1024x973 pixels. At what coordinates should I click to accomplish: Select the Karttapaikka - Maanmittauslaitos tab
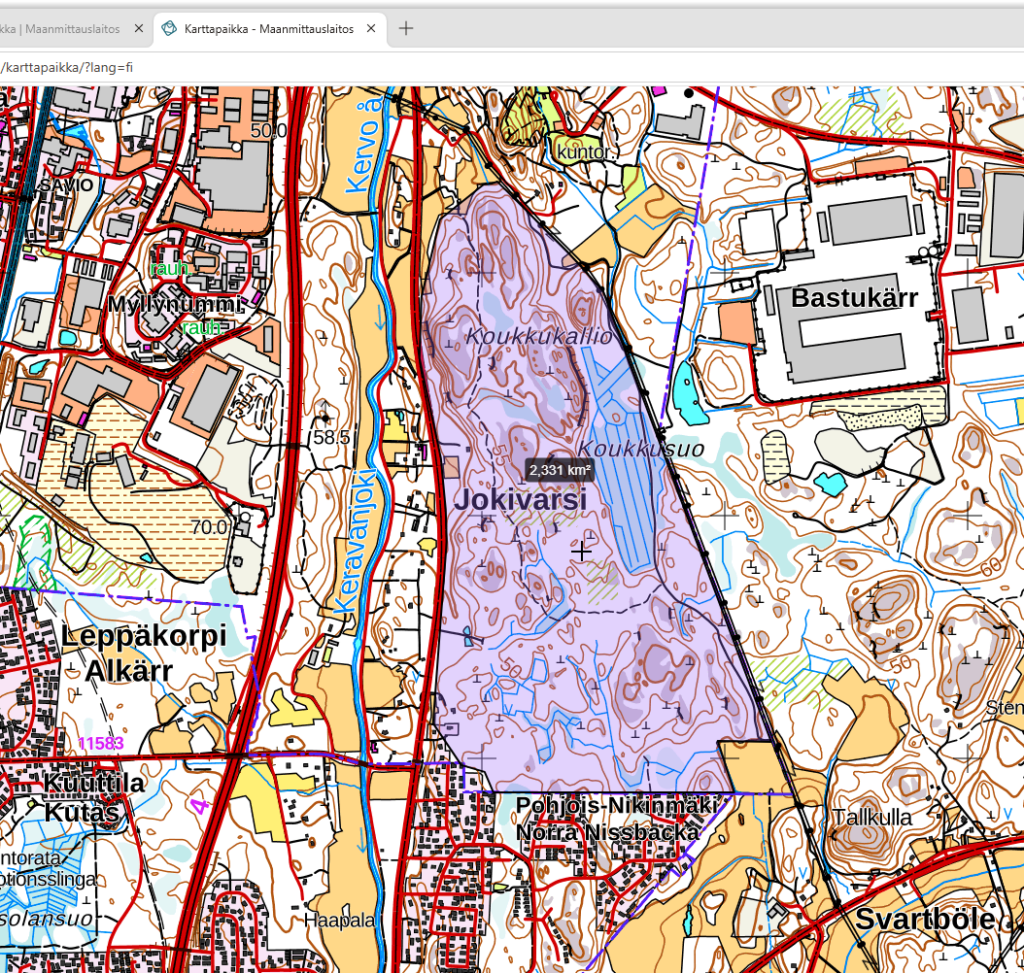point(268,29)
